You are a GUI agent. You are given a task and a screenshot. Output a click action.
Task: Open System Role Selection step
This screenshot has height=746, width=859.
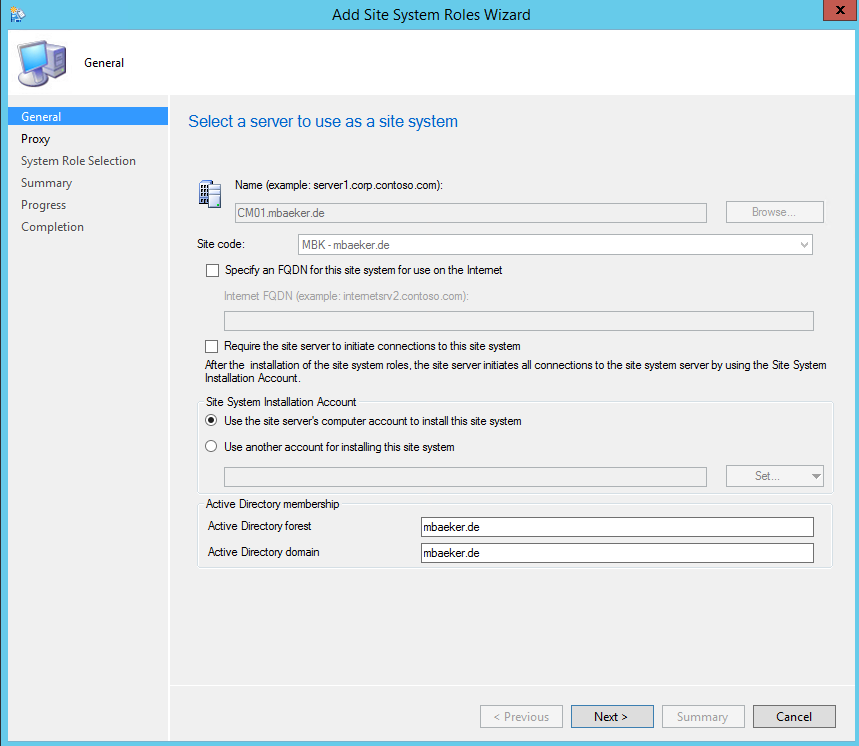pyautogui.click(x=78, y=161)
